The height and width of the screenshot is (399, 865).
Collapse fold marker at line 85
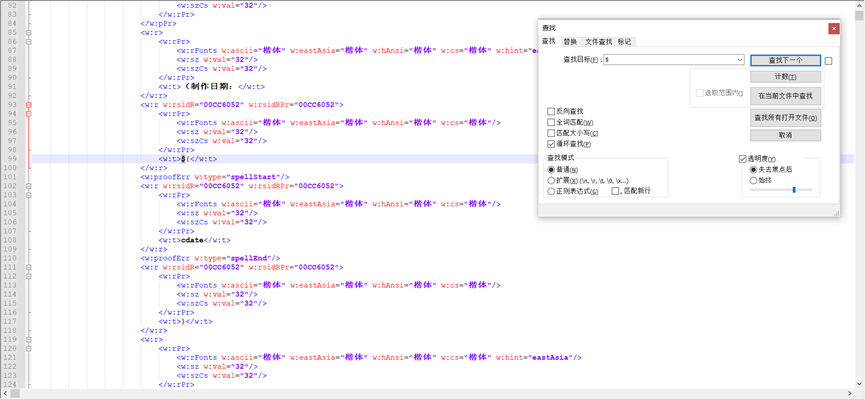tap(29, 33)
